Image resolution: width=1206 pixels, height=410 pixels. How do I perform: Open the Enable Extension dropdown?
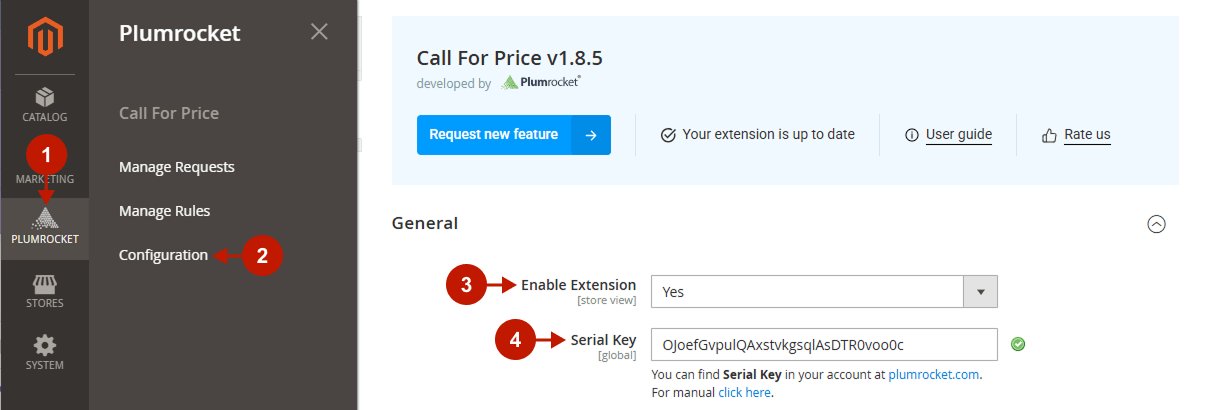coord(824,292)
